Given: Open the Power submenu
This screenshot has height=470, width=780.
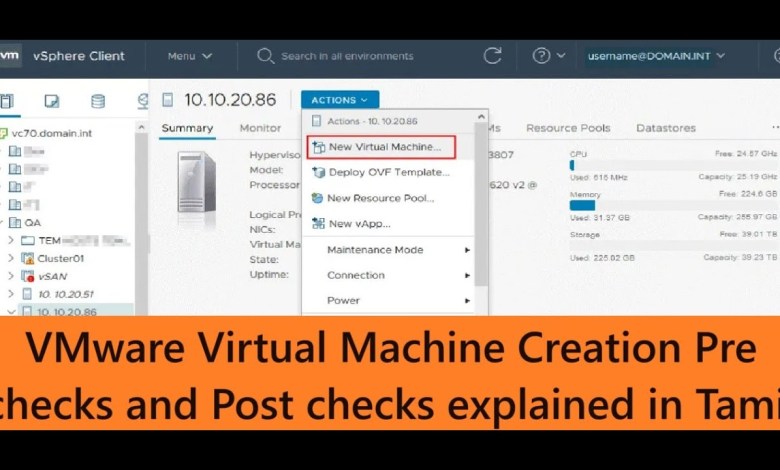Looking at the screenshot, I should 388,301.
